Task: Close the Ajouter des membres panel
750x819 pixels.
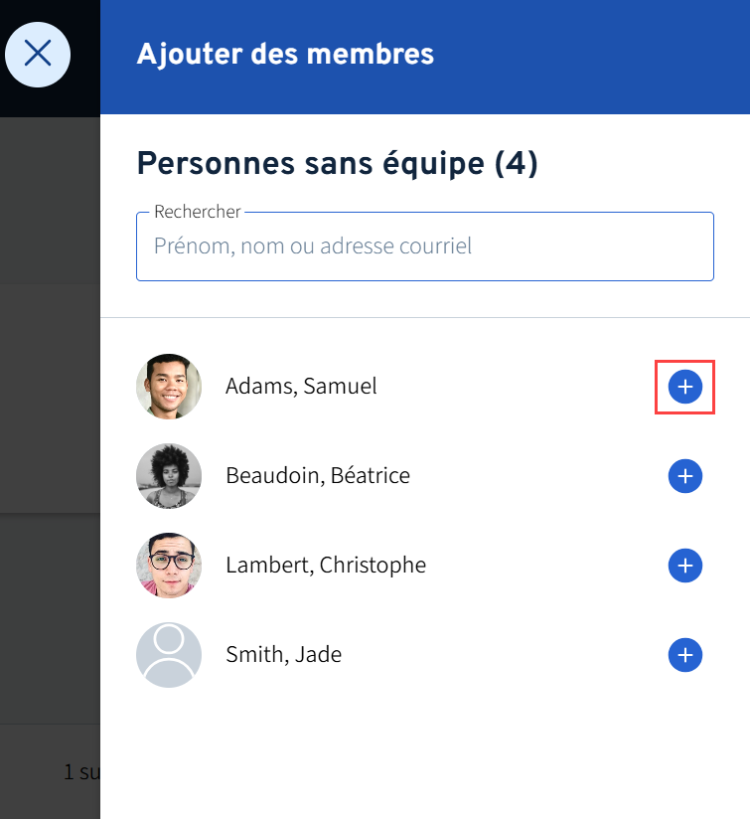Action: pos(38,54)
